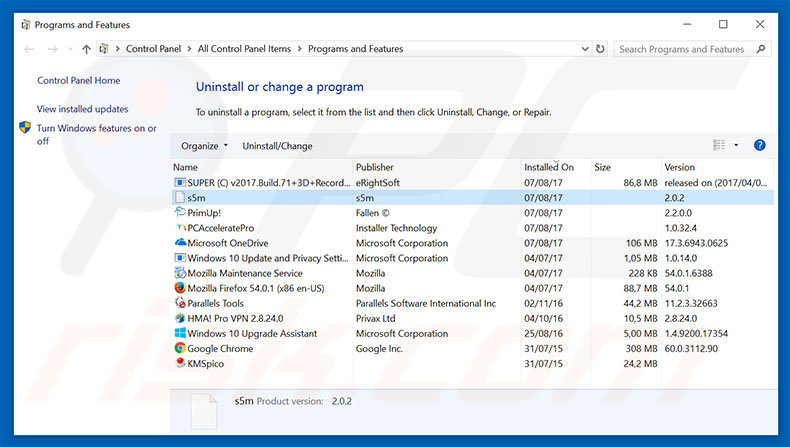The height and width of the screenshot is (447, 790).
Task: Navigate back with the left arrow
Action: [x=29, y=49]
